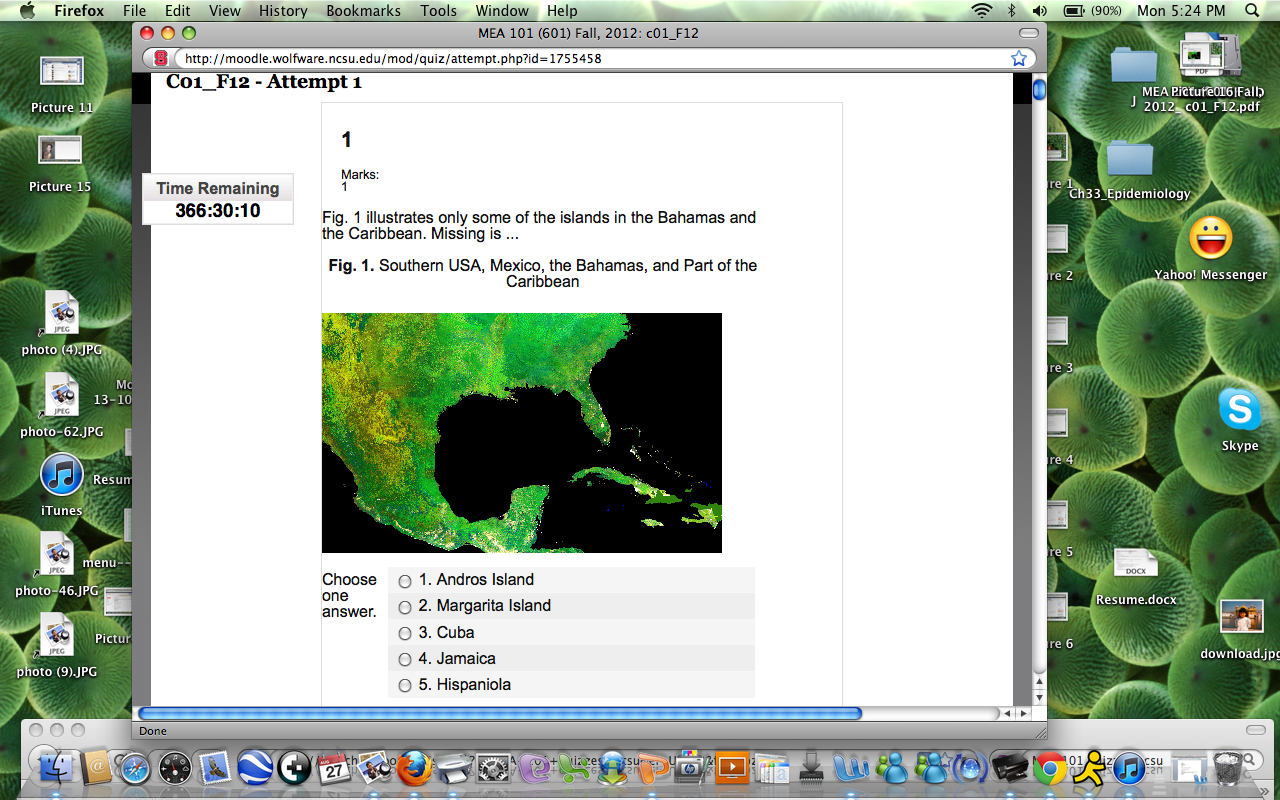Screen dimensions: 1280x800
Task: Open Keynote-style orange presentation icon in dock
Action: (732, 768)
